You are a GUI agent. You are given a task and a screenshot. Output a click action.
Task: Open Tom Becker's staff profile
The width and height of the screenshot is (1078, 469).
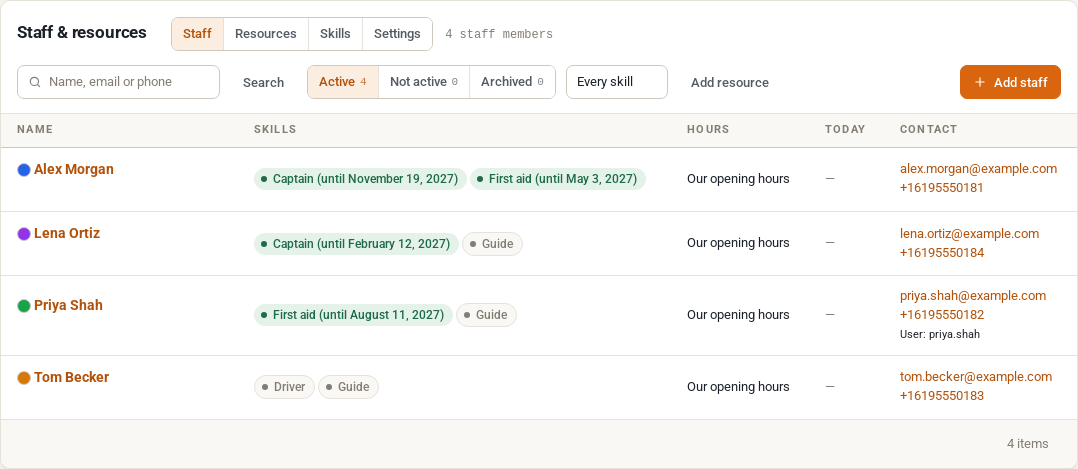point(72,377)
